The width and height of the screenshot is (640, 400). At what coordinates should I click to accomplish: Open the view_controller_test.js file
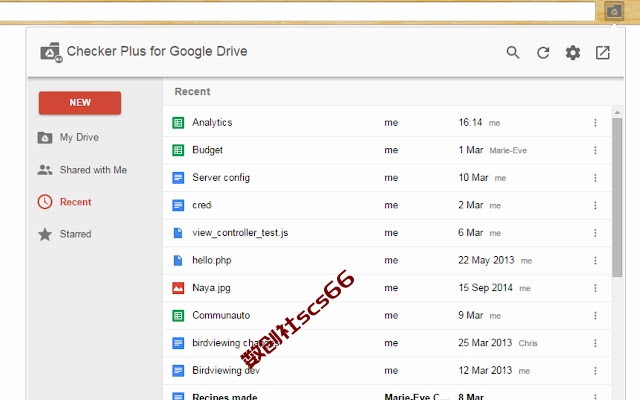[x=240, y=233]
